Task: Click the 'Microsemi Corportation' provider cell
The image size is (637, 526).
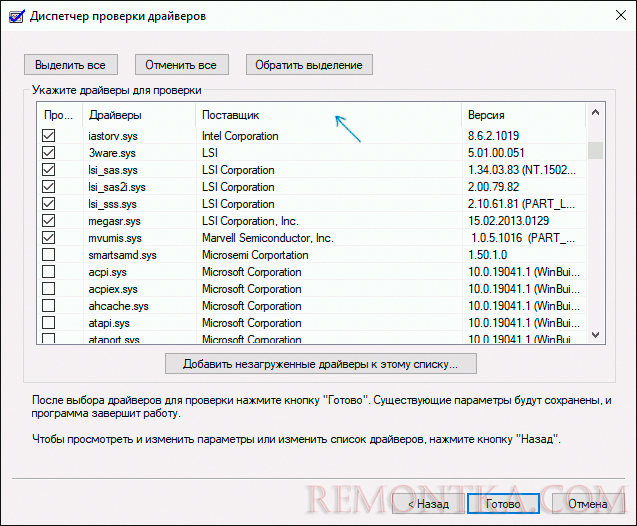Action: click(x=255, y=255)
